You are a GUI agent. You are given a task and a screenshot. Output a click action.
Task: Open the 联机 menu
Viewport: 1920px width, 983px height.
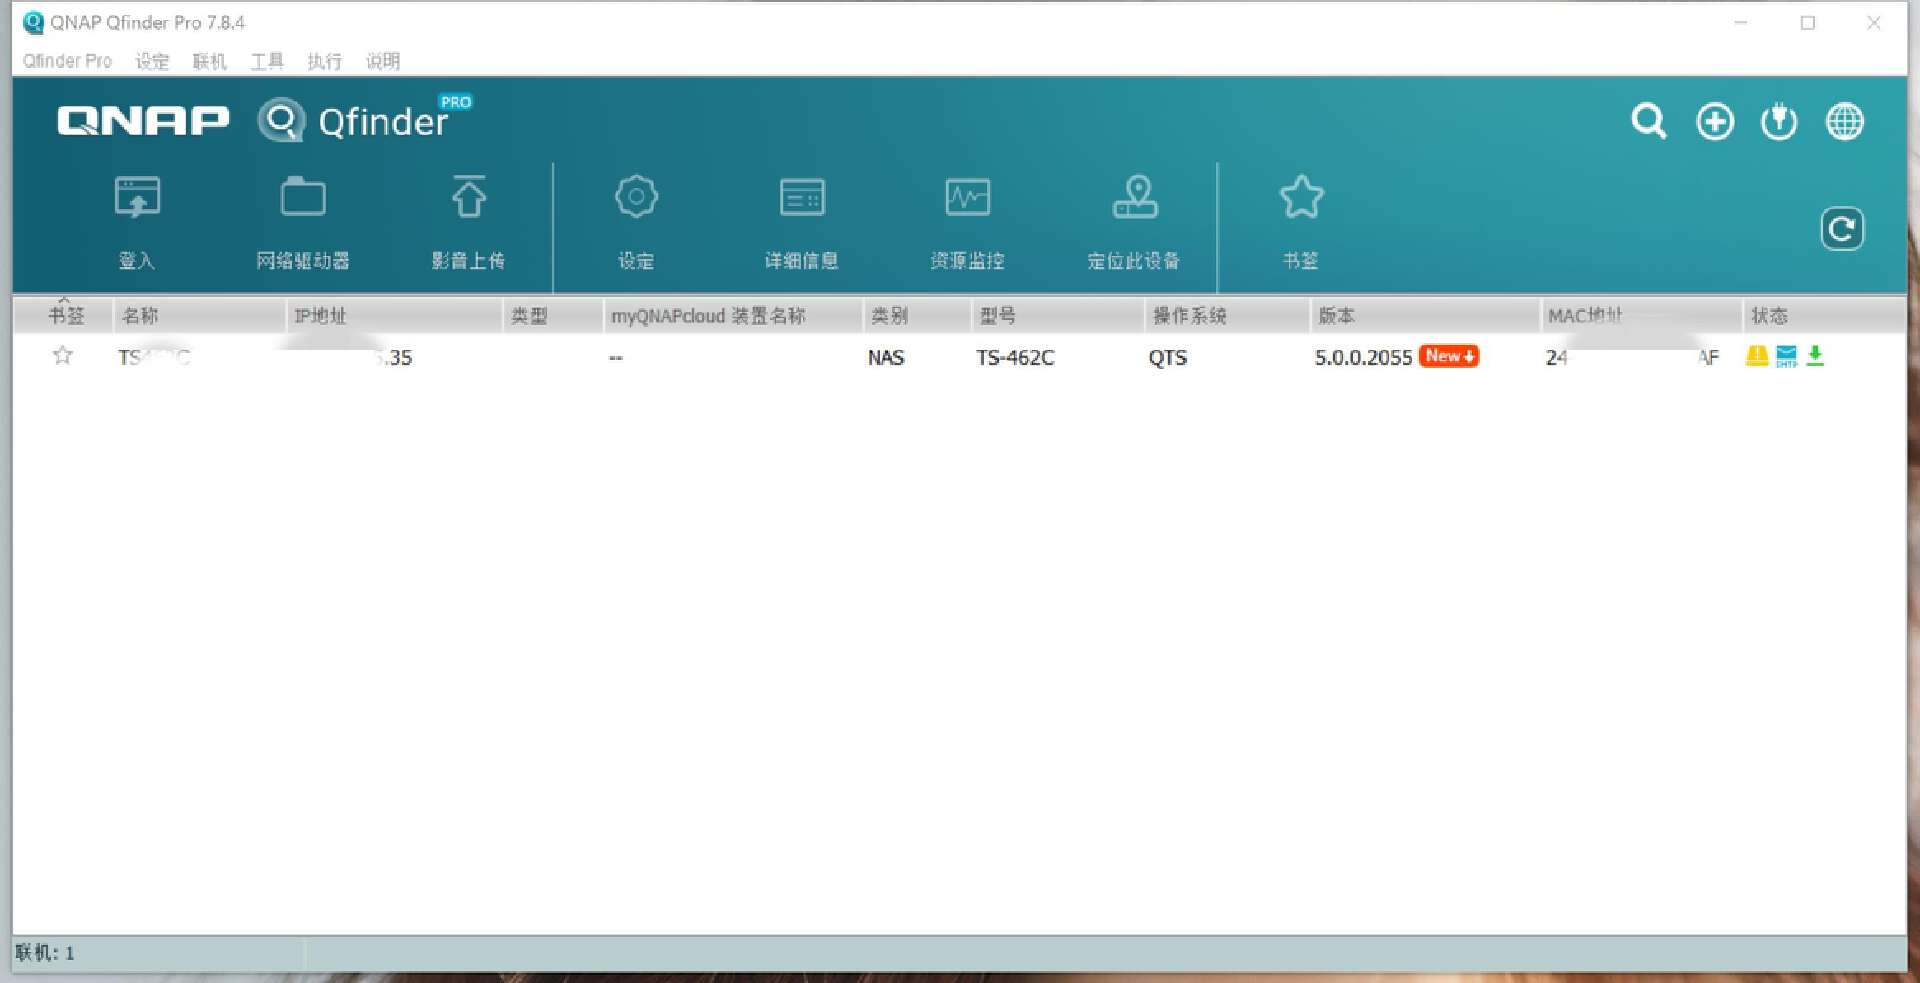(209, 61)
